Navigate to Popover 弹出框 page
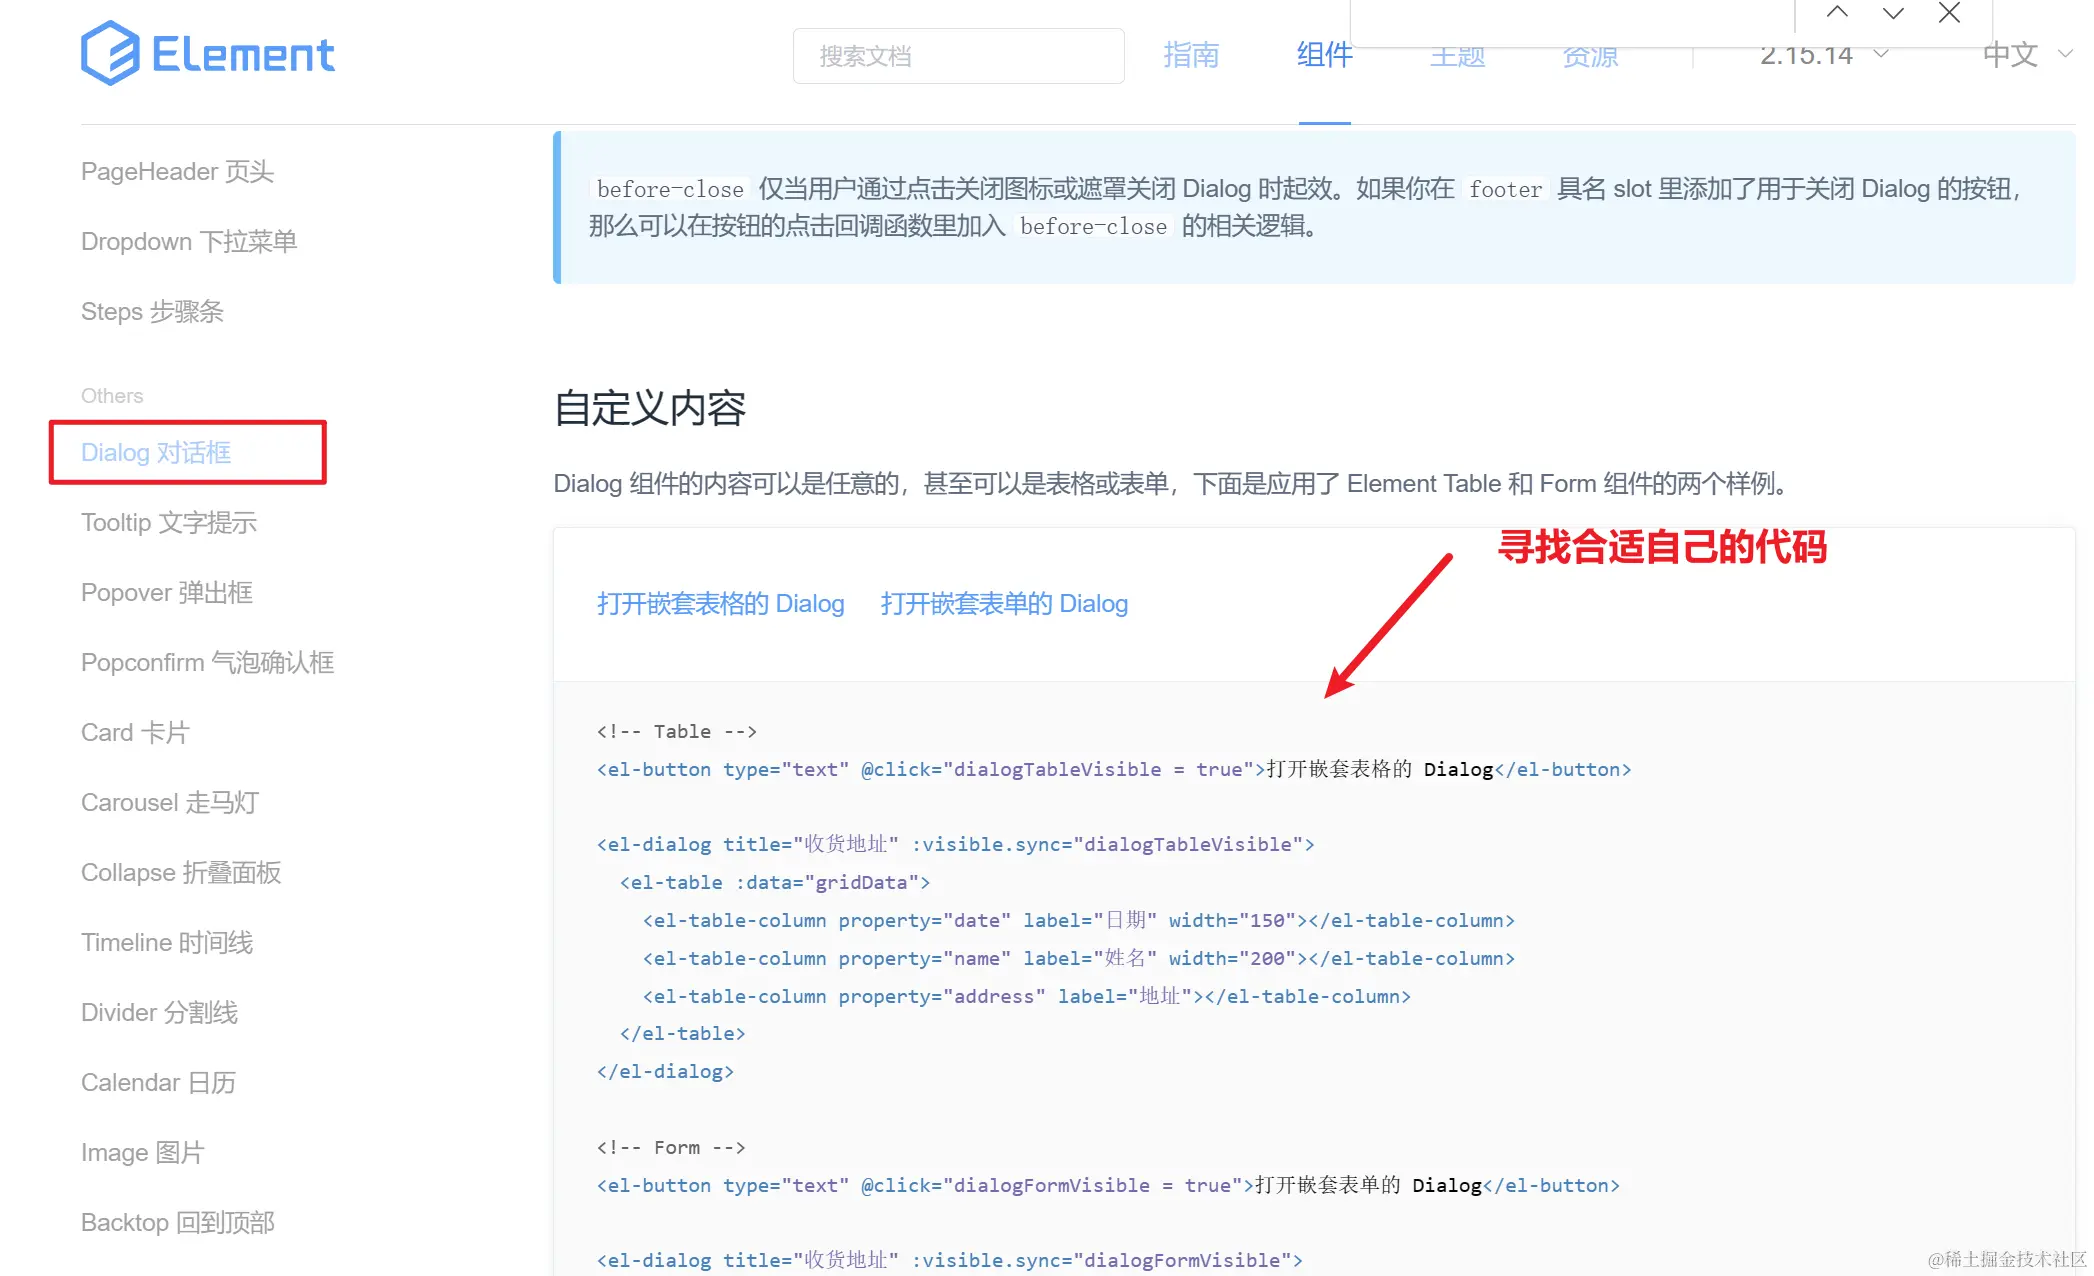Viewport: 2094px width, 1276px height. point(167,593)
